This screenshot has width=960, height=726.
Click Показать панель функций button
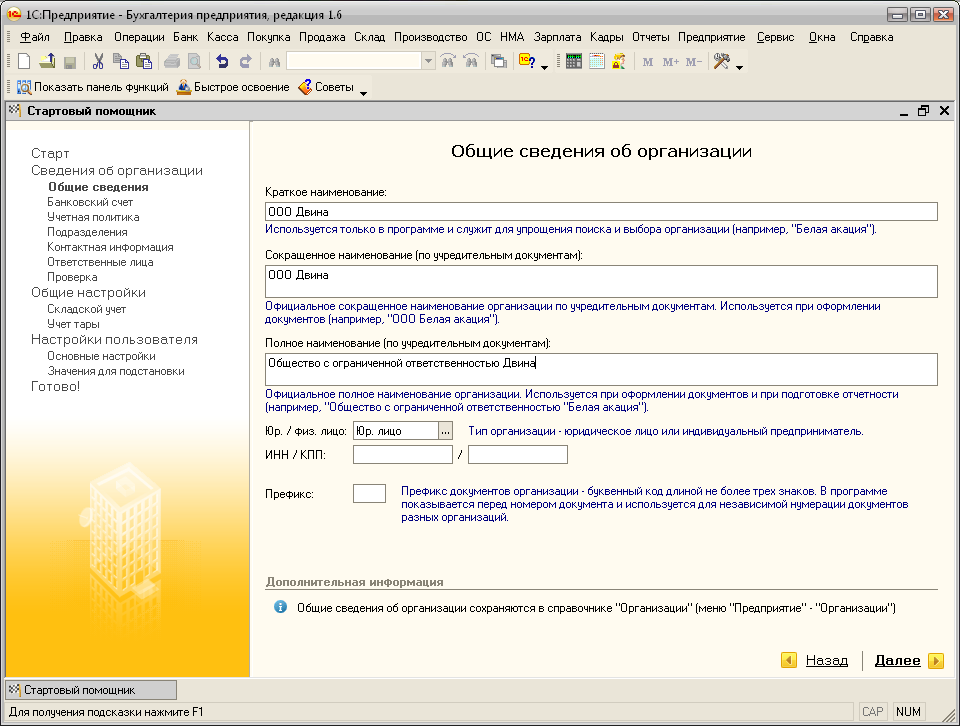tap(92, 87)
